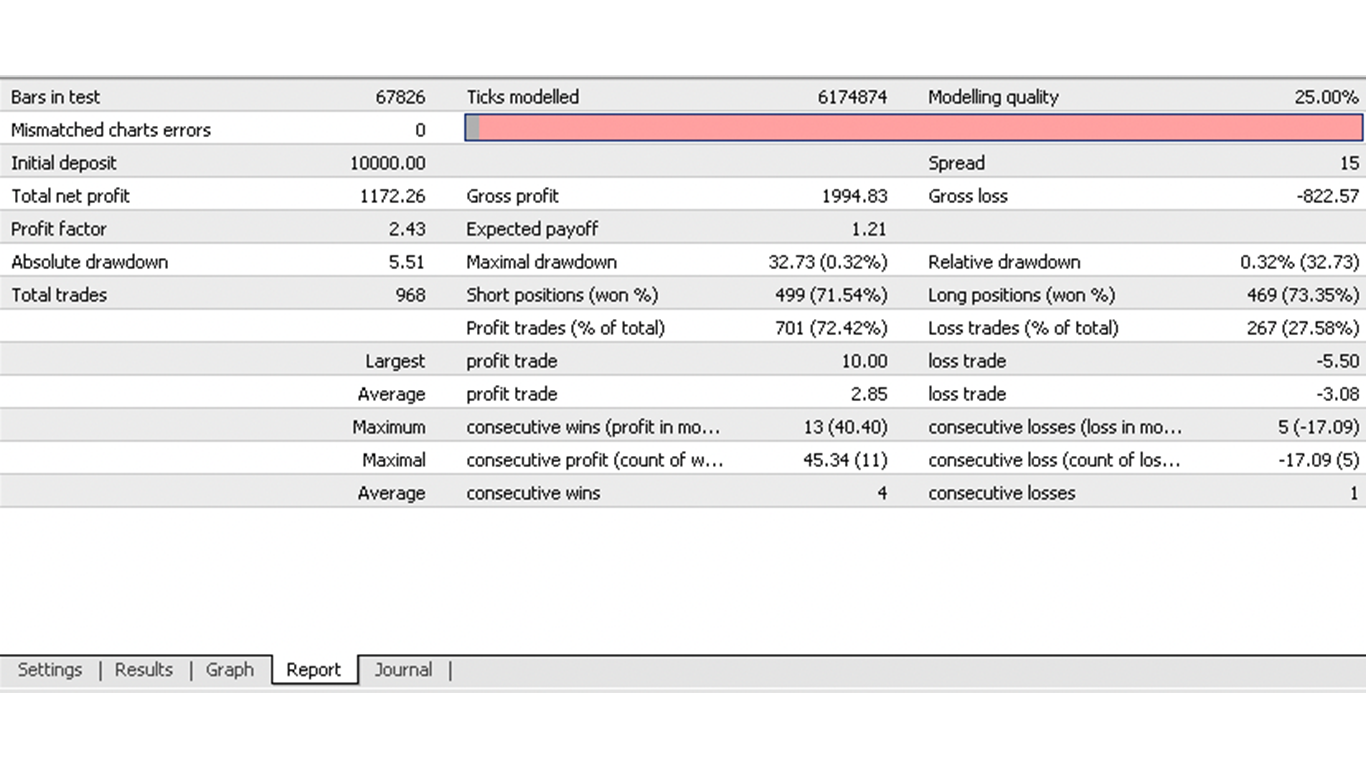
Task: Click the Ticks modelled label
Action: tap(523, 97)
